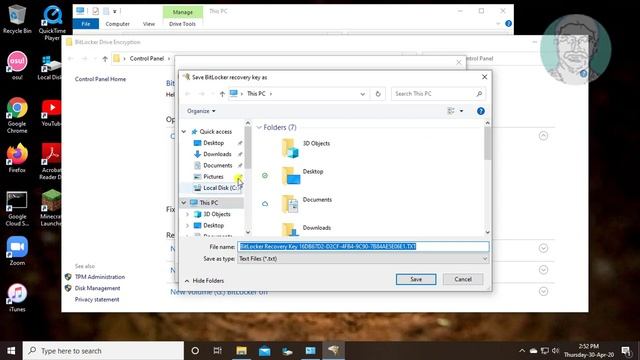Open iTunes desktop shortcut
640x360 pixels.
tap(17, 298)
